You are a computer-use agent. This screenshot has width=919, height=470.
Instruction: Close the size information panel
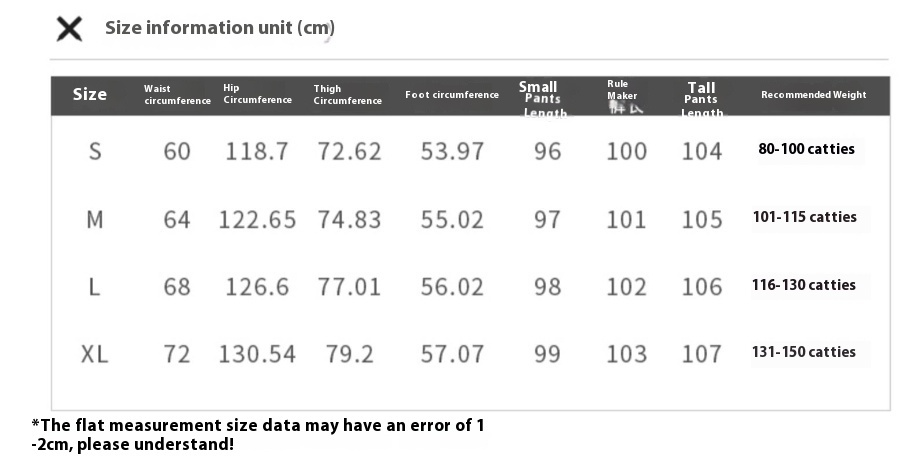[x=69, y=28]
